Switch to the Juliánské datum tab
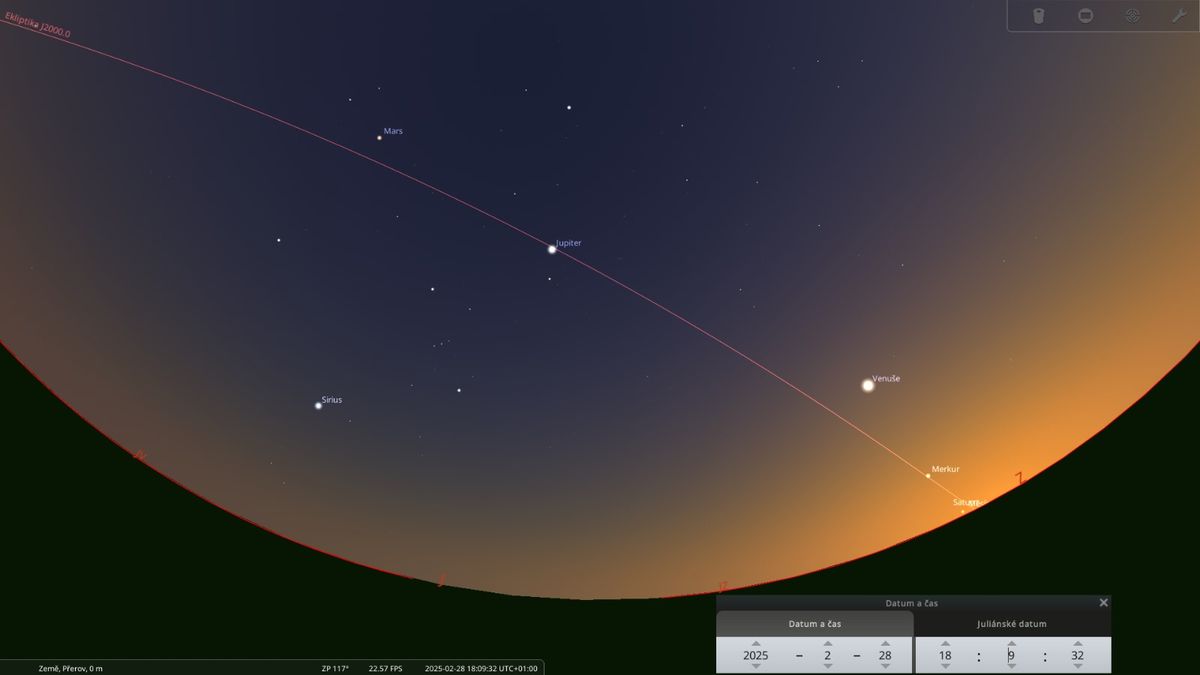Viewport: 1200px width, 675px height. [1012, 624]
